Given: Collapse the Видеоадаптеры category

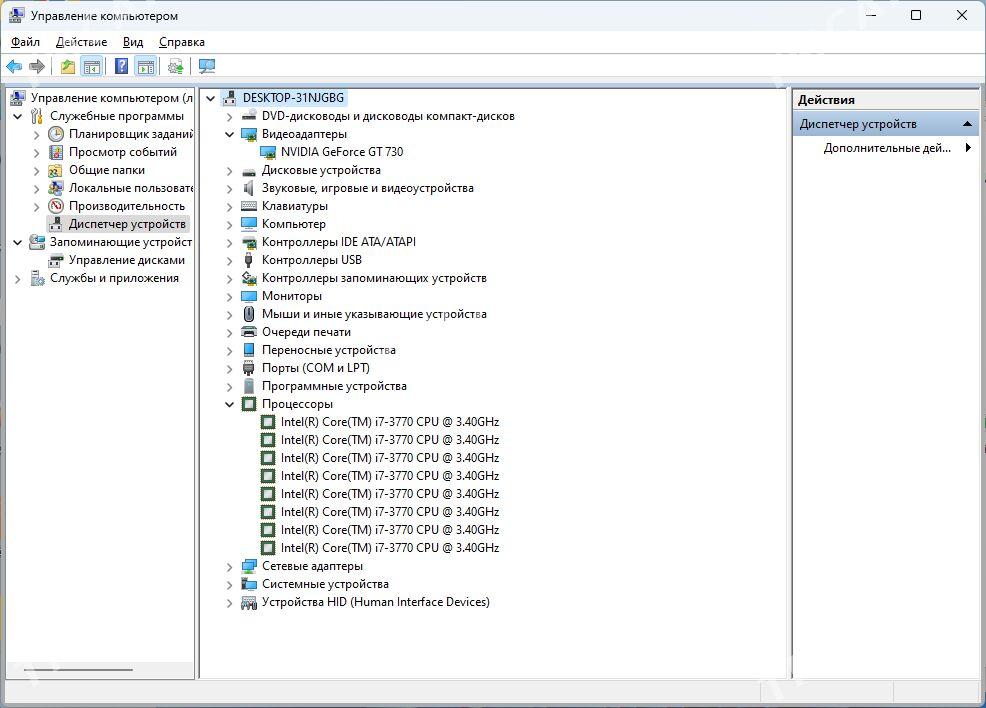Looking at the screenshot, I should pos(230,135).
